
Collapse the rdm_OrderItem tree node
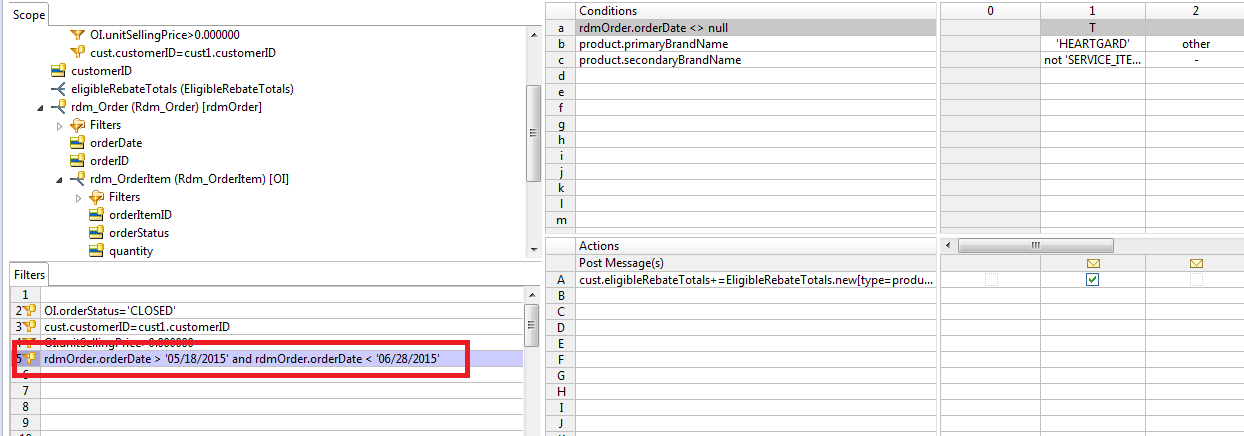click(59, 179)
